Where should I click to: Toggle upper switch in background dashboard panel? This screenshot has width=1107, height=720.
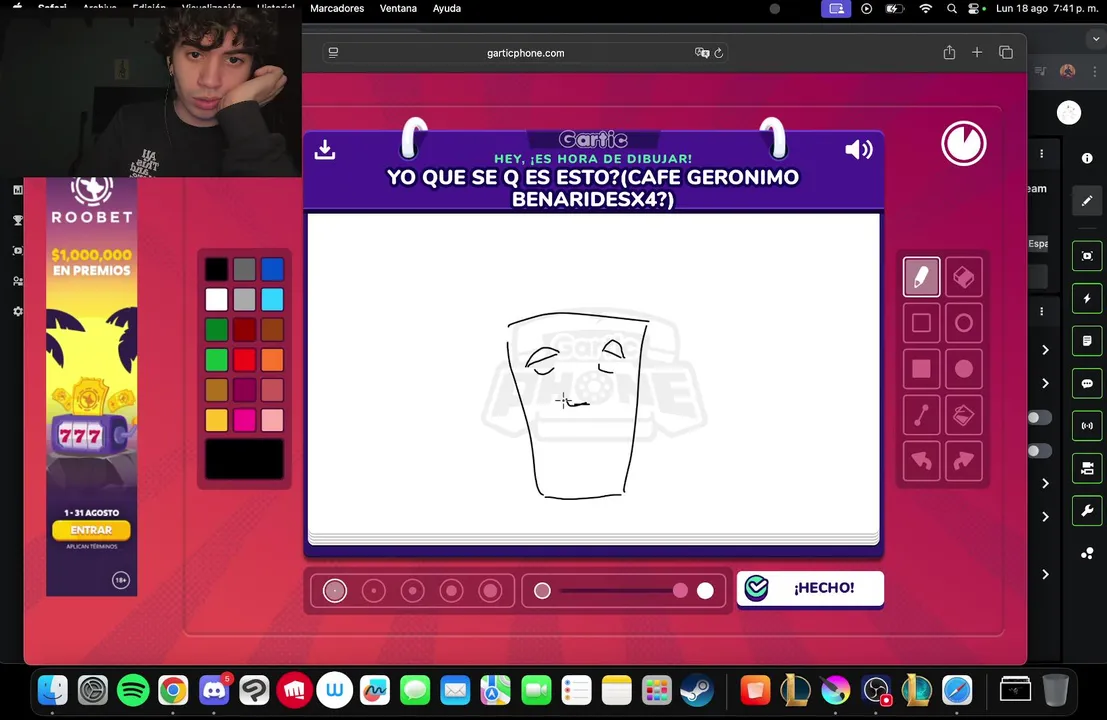click(x=1039, y=418)
